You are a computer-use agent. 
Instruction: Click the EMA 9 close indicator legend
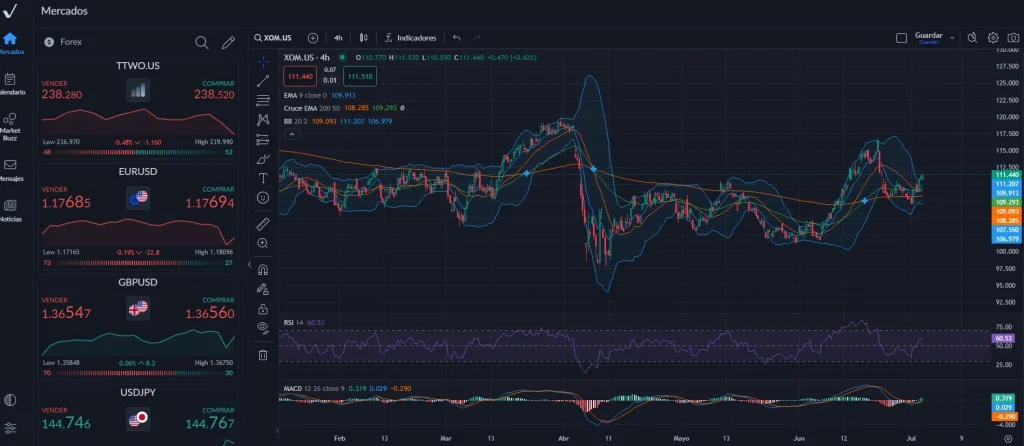point(305,95)
